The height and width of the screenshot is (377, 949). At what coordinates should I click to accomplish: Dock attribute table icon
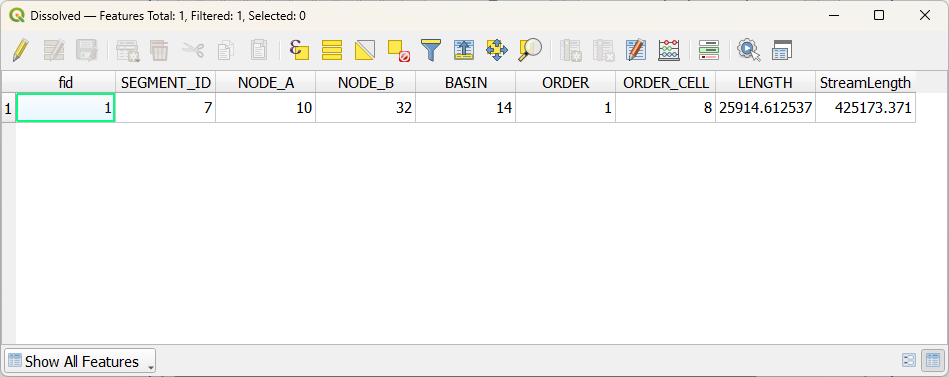pyautogui.click(x=782, y=50)
